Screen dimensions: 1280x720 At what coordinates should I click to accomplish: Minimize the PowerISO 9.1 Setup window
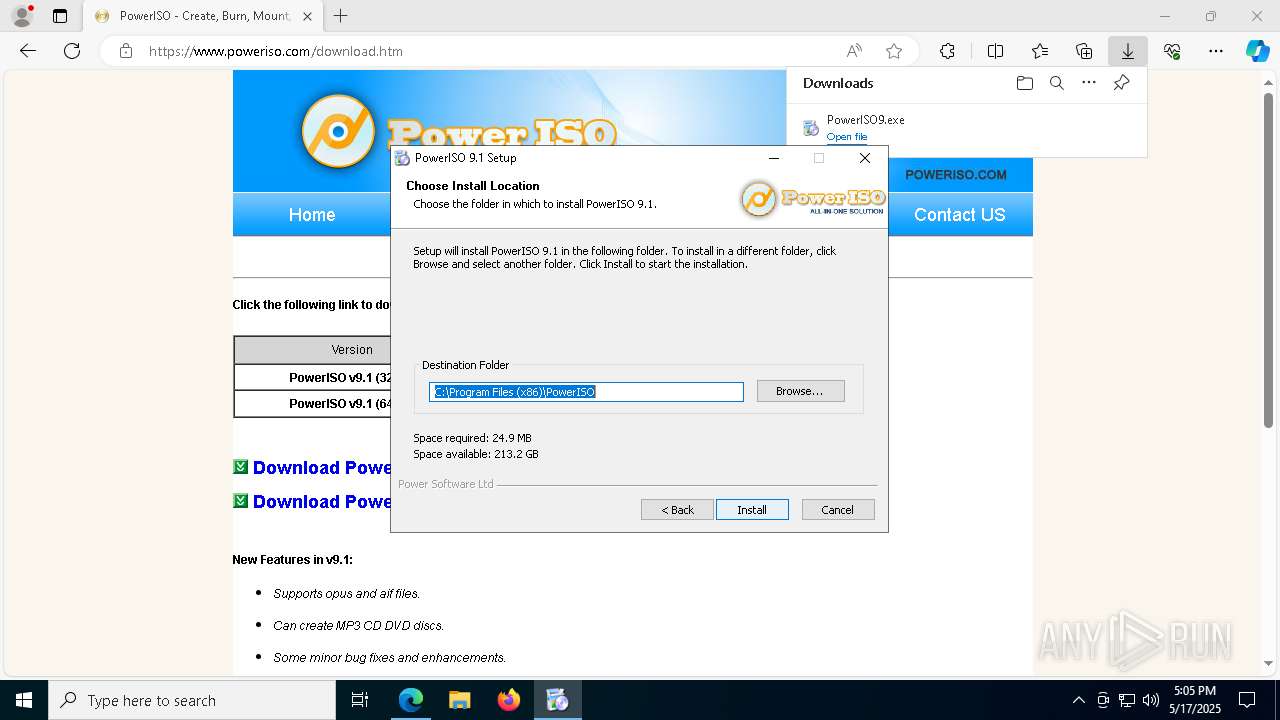tap(774, 158)
